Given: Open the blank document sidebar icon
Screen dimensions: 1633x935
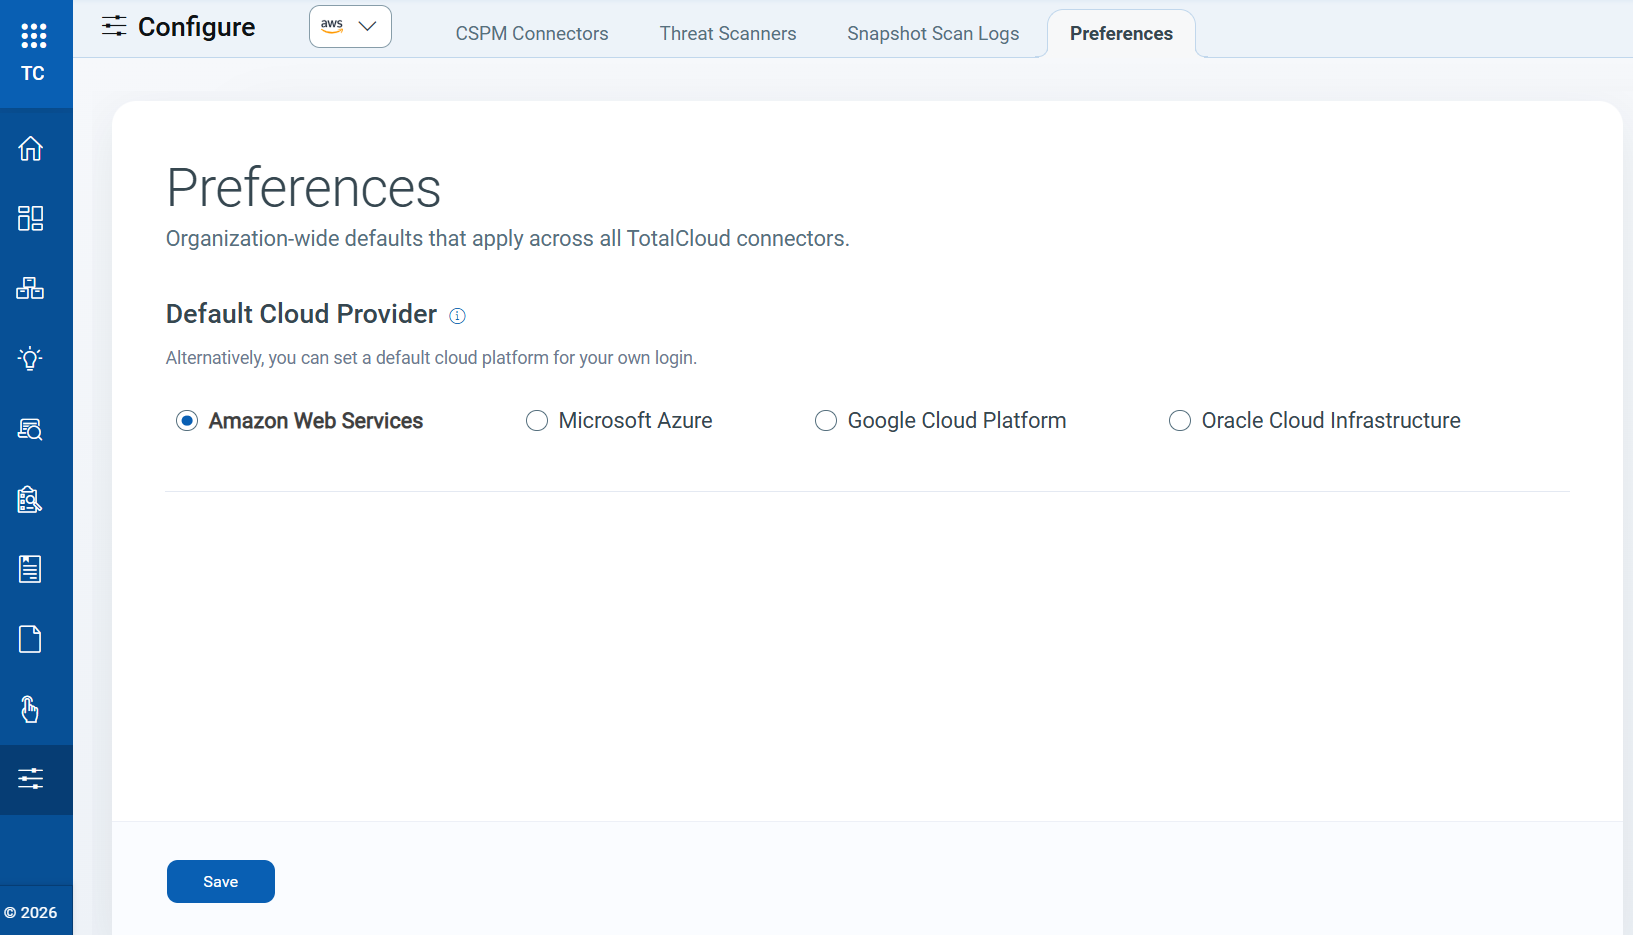Looking at the screenshot, I should [x=31, y=639].
